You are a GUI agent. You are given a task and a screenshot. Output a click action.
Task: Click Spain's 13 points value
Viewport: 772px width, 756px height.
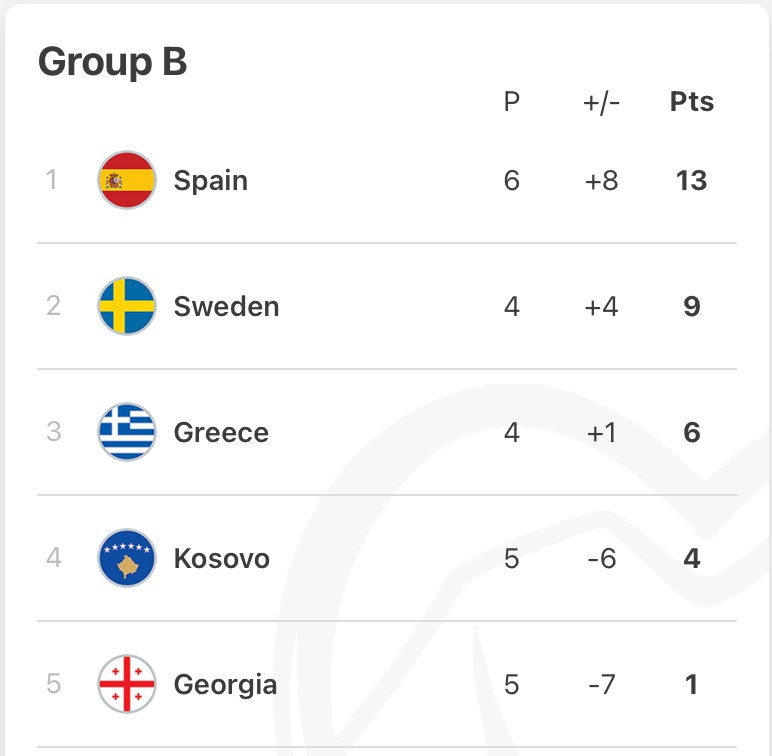[692, 180]
